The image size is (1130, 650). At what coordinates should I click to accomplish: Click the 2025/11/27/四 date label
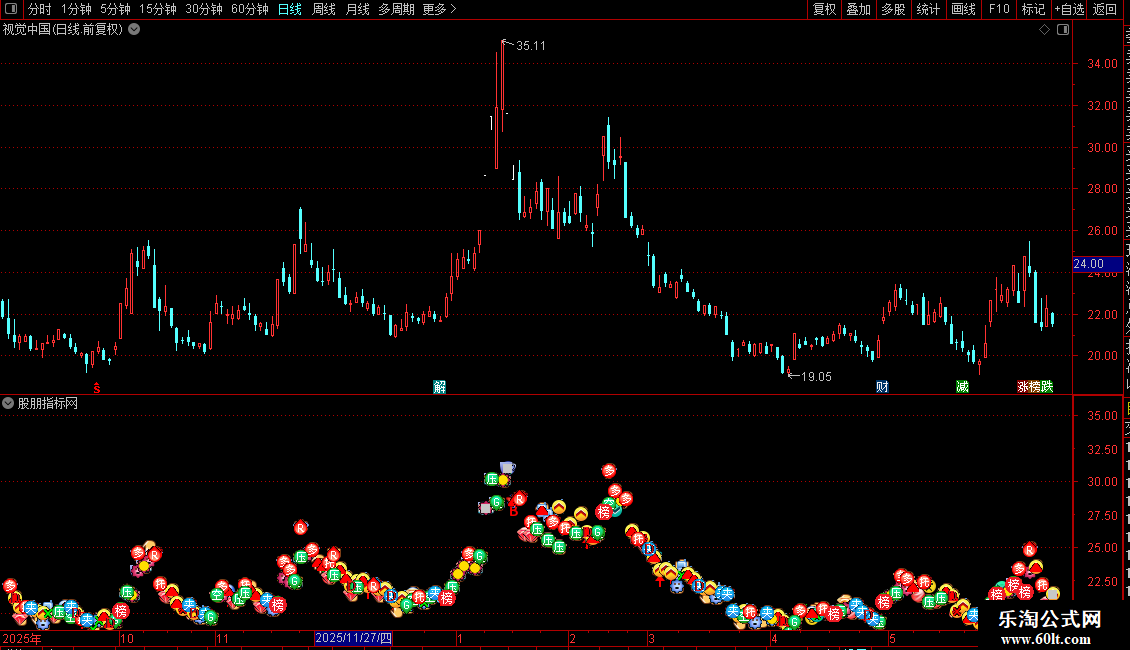[353, 638]
